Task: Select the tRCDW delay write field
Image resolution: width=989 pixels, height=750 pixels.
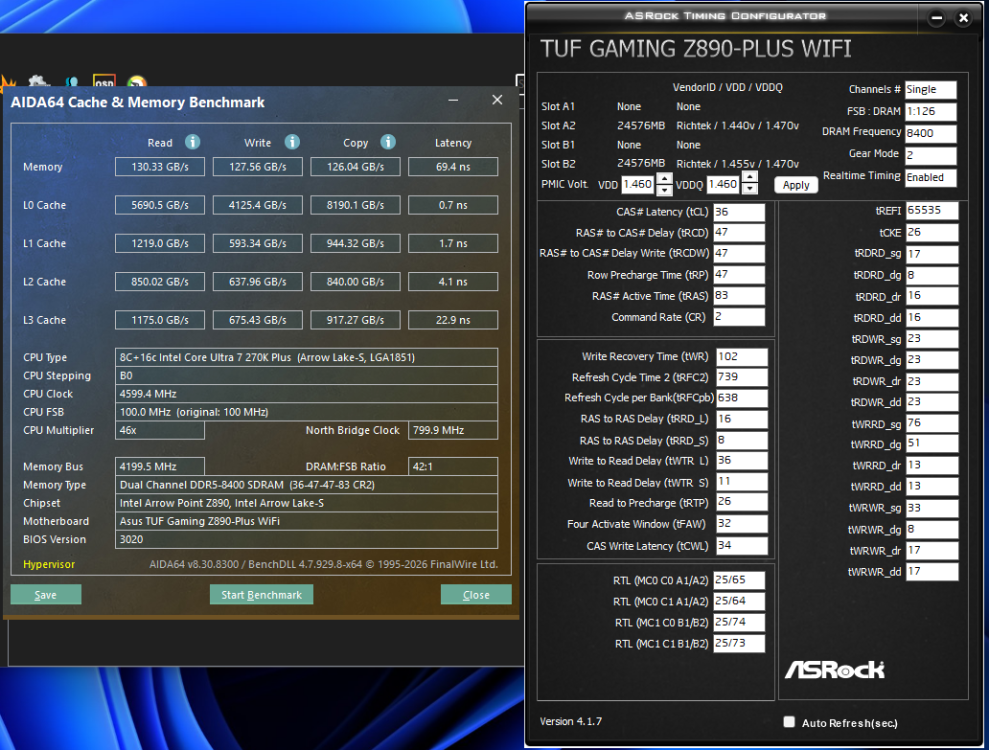Action: [x=739, y=253]
